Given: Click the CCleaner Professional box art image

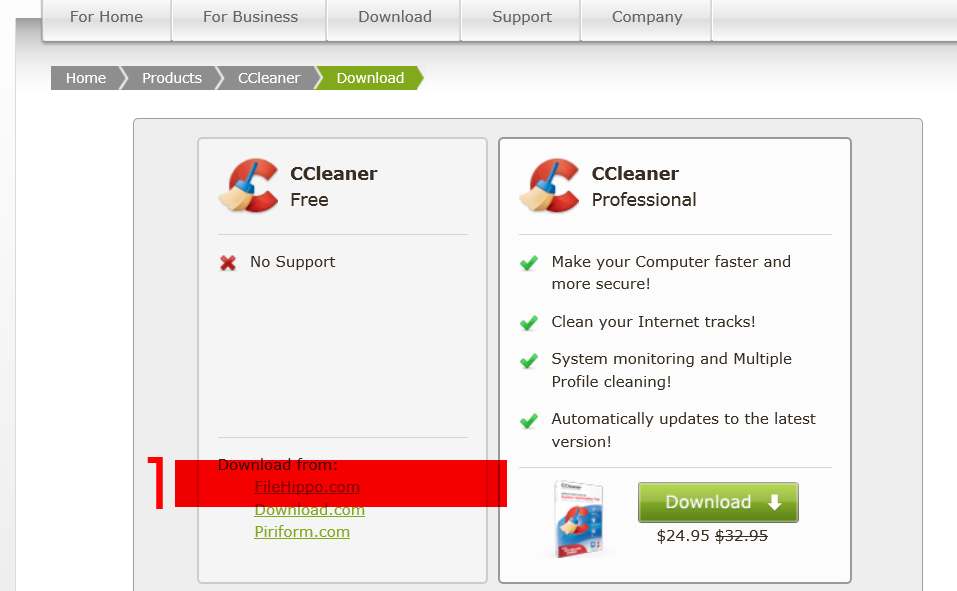Looking at the screenshot, I should [579, 519].
